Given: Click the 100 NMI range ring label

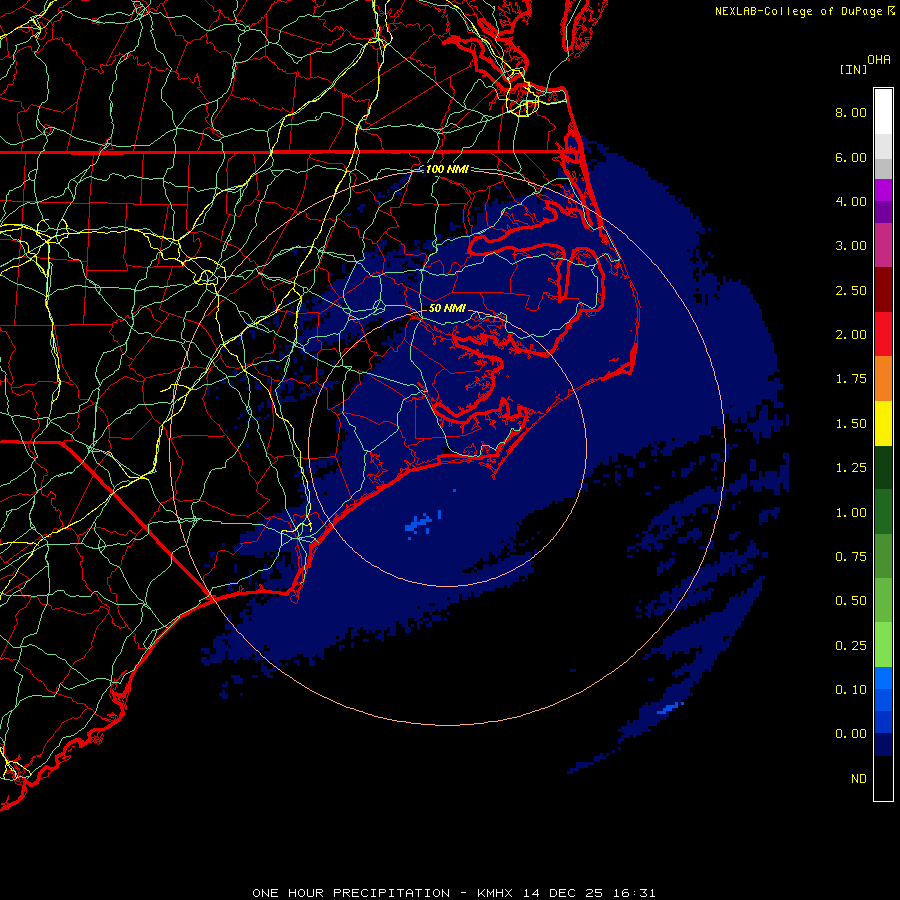Looking at the screenshot, I should point(447,169).
